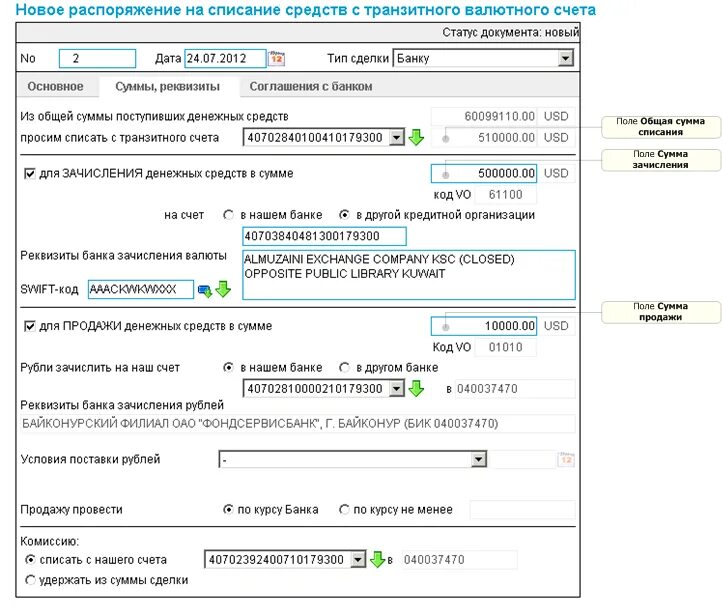722x606 pixels.
Task: Click the sale amount field 10000.00
Action: pos(483,326)
